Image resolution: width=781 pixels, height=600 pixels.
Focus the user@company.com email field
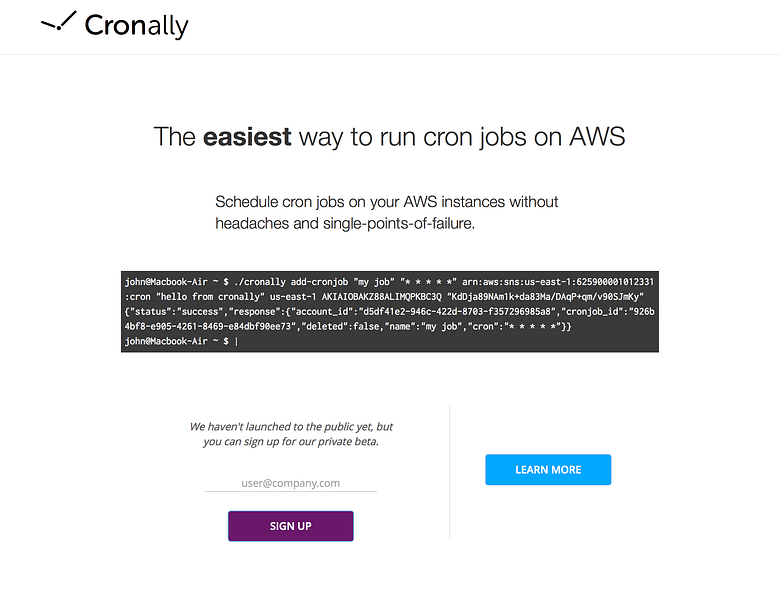click(x=290, y=483)
